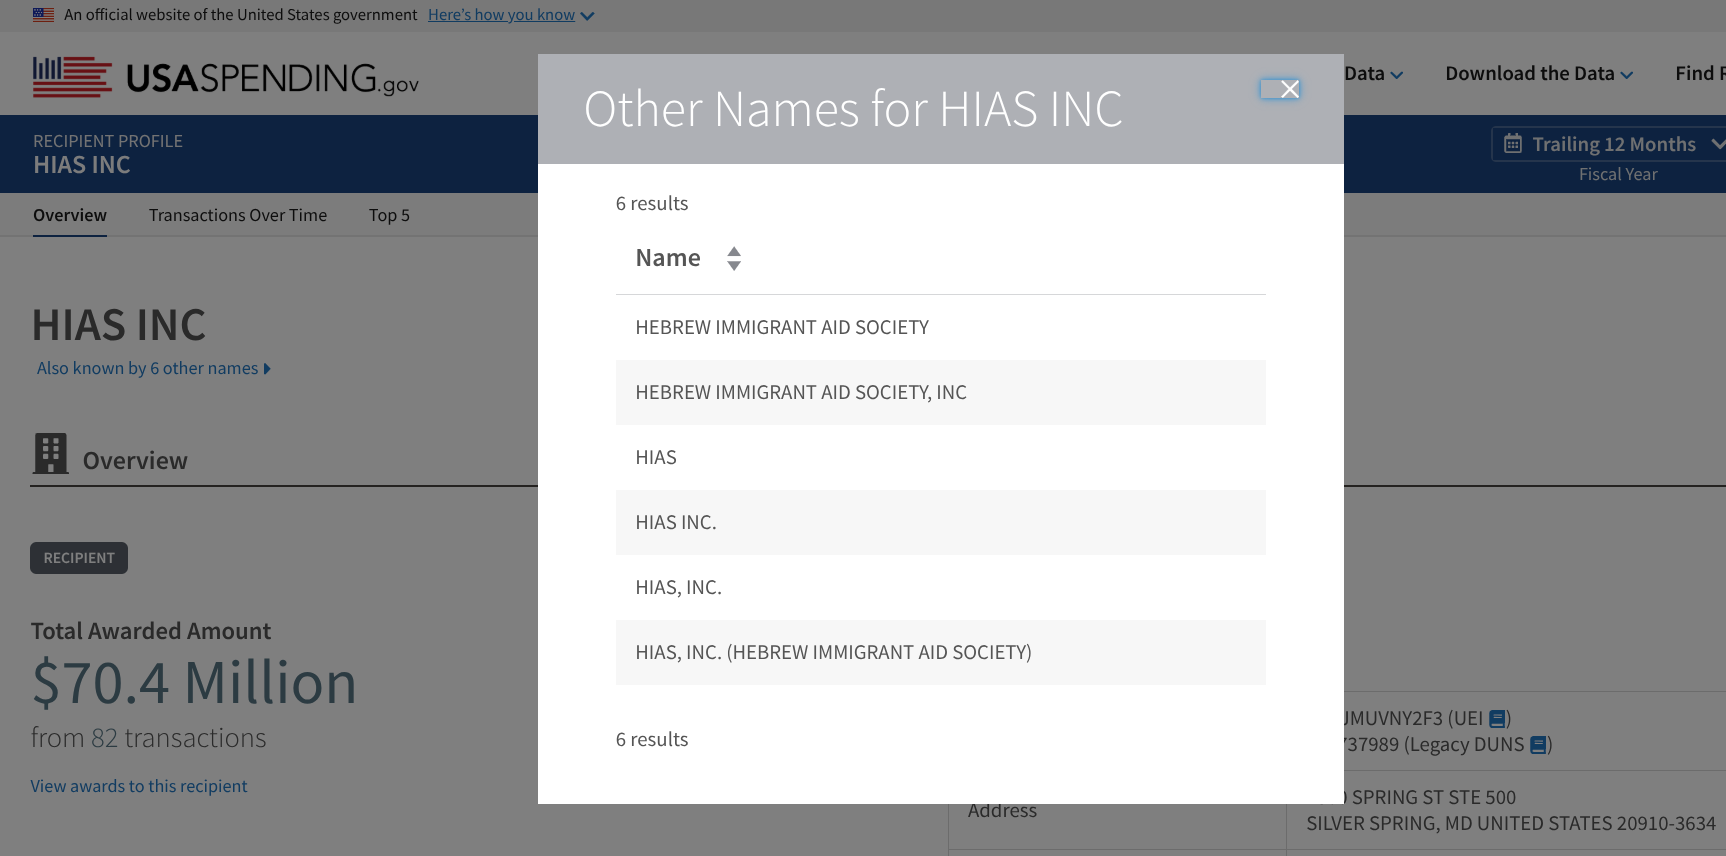Select the HIAS row in names list
The height and width of the screenshot is (856, 1726).
pyautogui.click(x=941, y=457)
